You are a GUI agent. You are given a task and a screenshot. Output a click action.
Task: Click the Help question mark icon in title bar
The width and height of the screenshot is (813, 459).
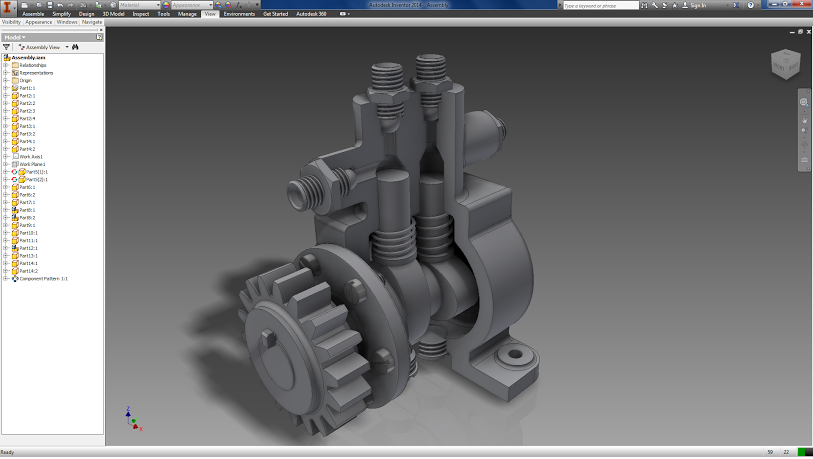point(750,5)
